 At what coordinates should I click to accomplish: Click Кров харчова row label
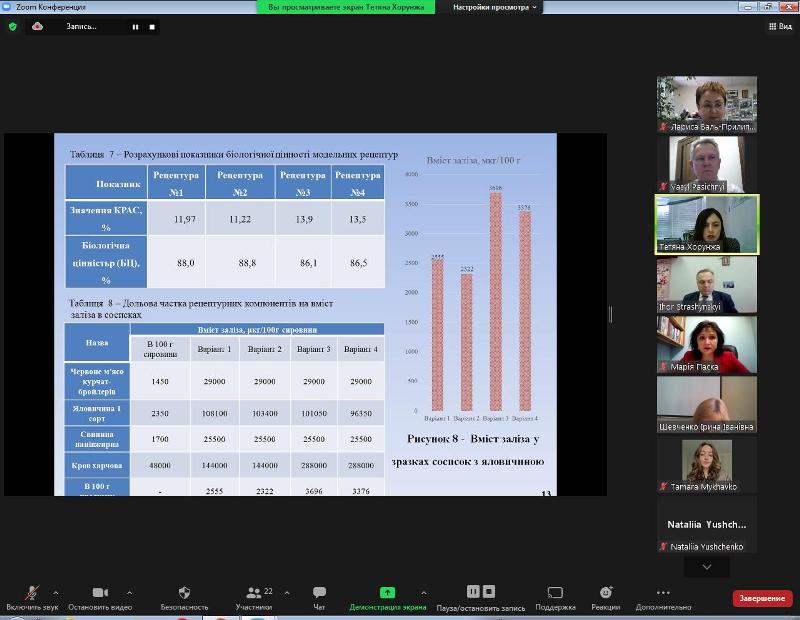pos(97,465)
